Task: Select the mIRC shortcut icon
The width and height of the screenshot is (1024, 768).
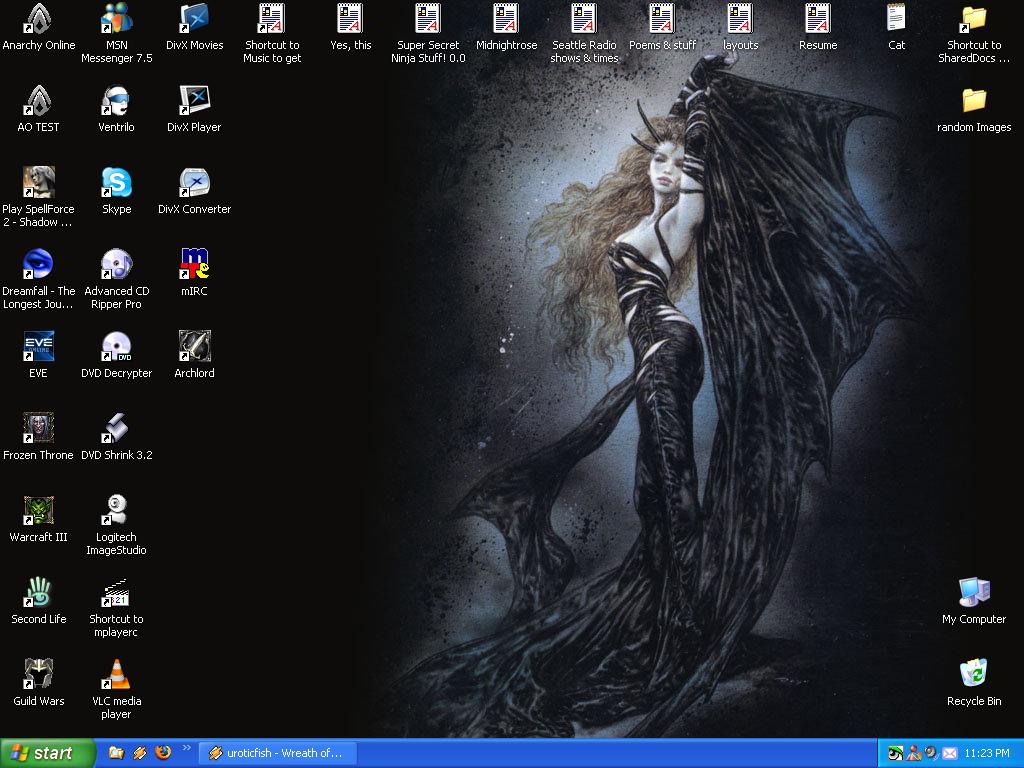Action: point(194,265)
